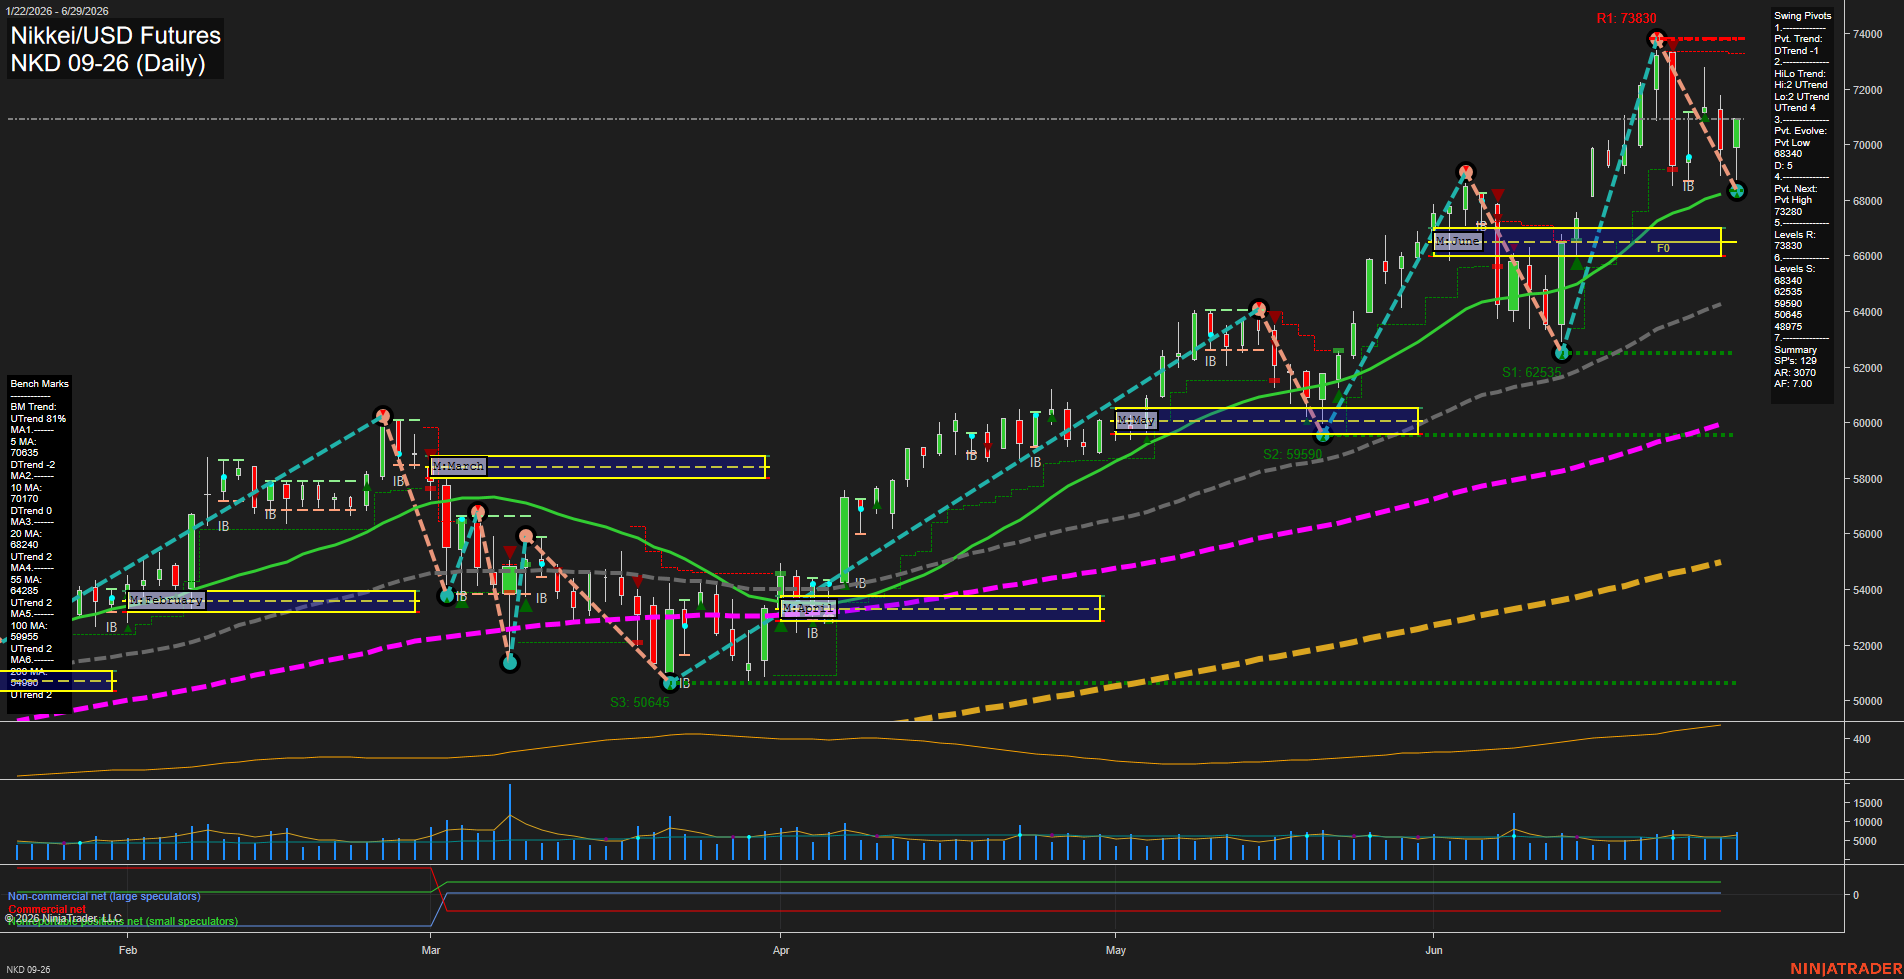Click swing pivot high marker at R1 peak
Image resolution: width=1904 pixels, height=979 pixels.
[x=1656, y=39]
